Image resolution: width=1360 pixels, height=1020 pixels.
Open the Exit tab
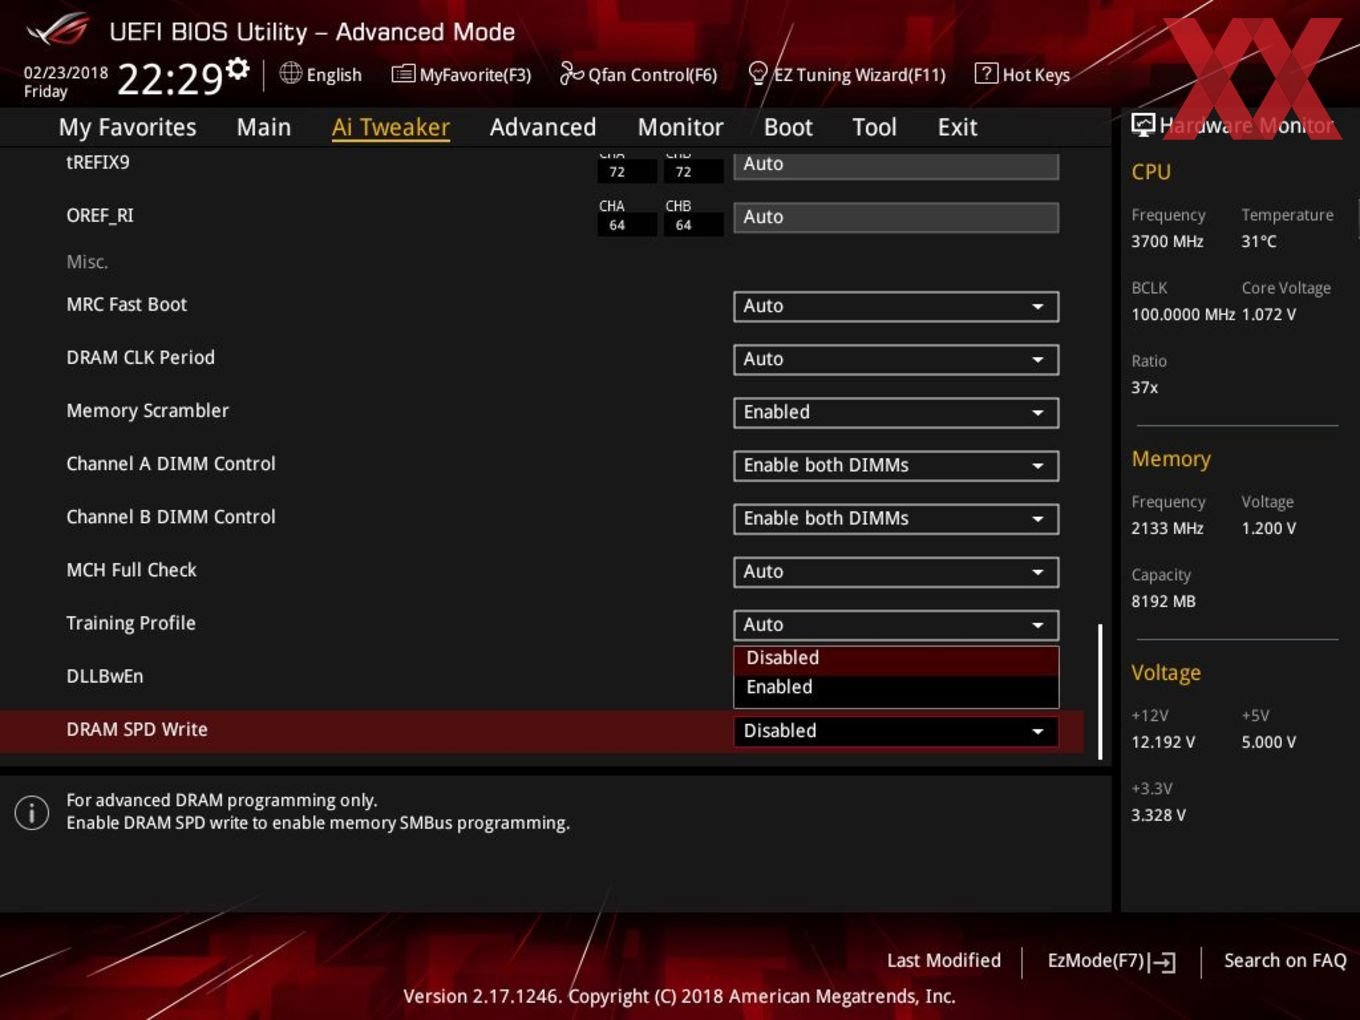click(957, 127)
